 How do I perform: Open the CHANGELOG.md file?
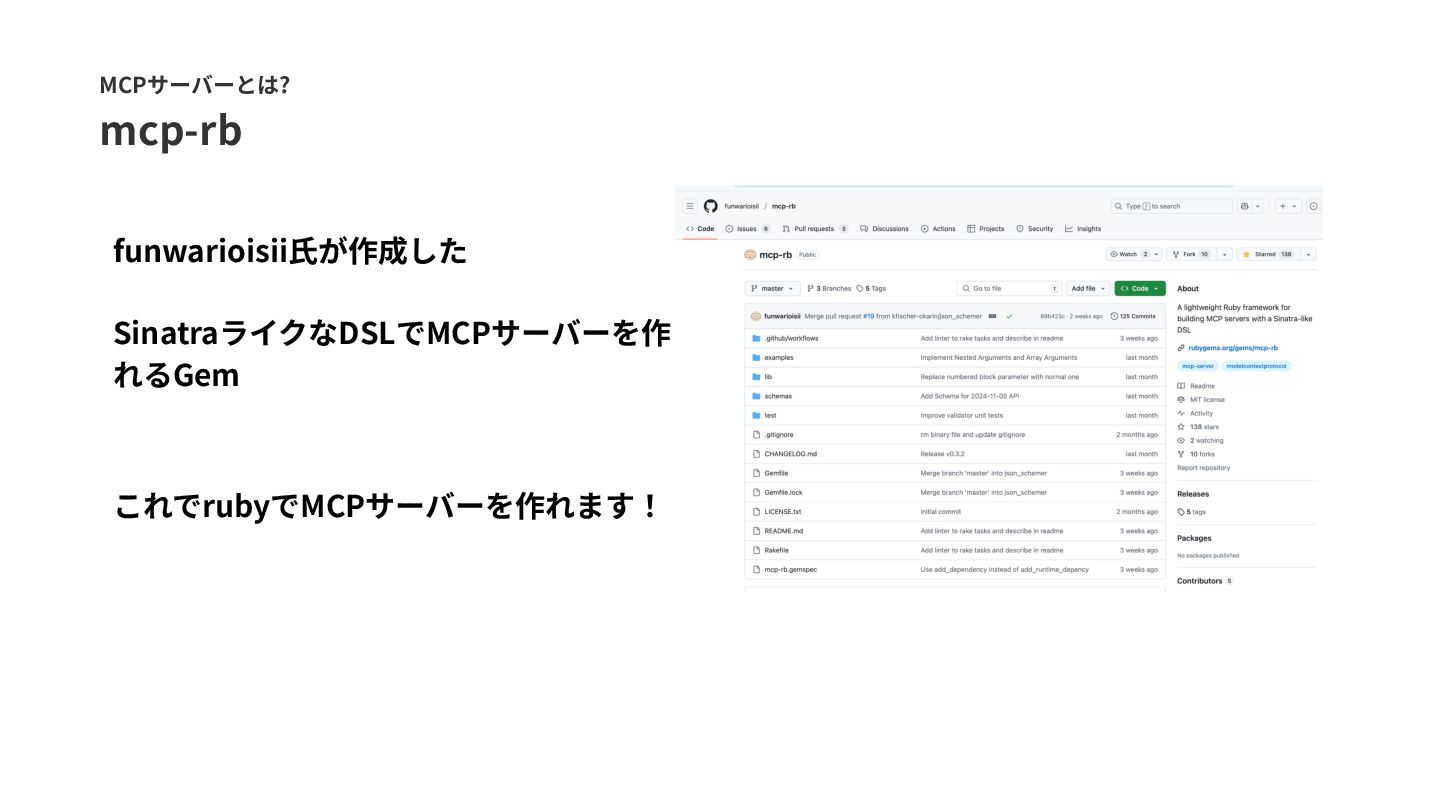790,454
